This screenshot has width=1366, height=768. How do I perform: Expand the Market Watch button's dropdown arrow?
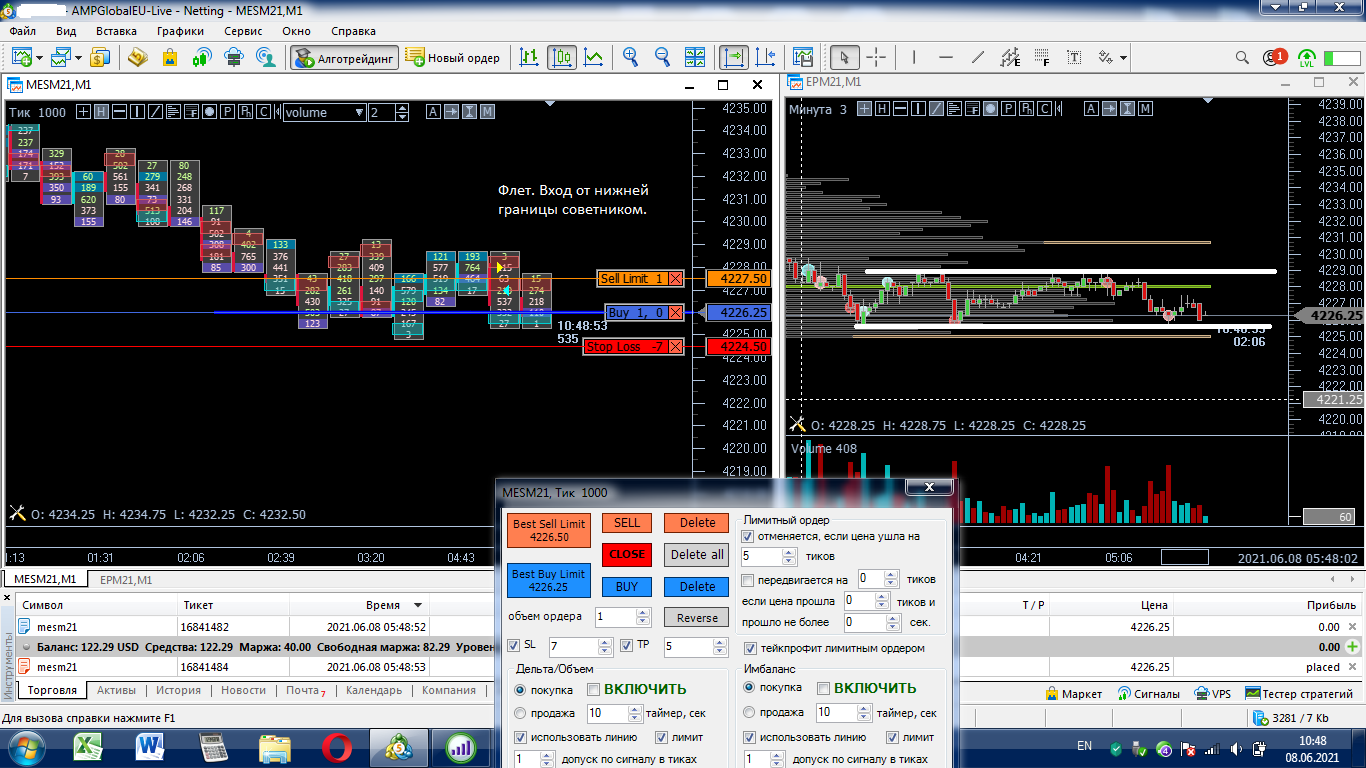pos(79,58)
